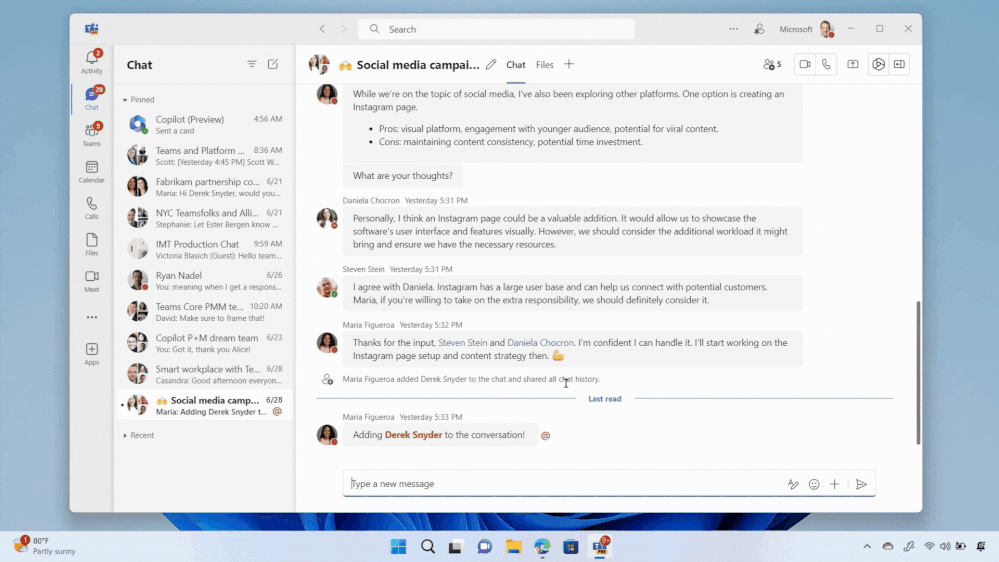Rename chat using the pencil icon
Screen dimensions: 999x562
pos(491,64)
